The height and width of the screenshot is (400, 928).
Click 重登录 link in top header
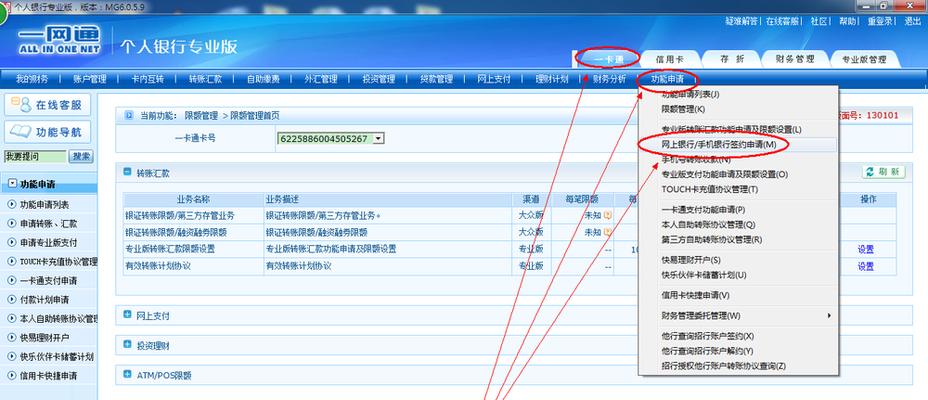pos(880,21)
